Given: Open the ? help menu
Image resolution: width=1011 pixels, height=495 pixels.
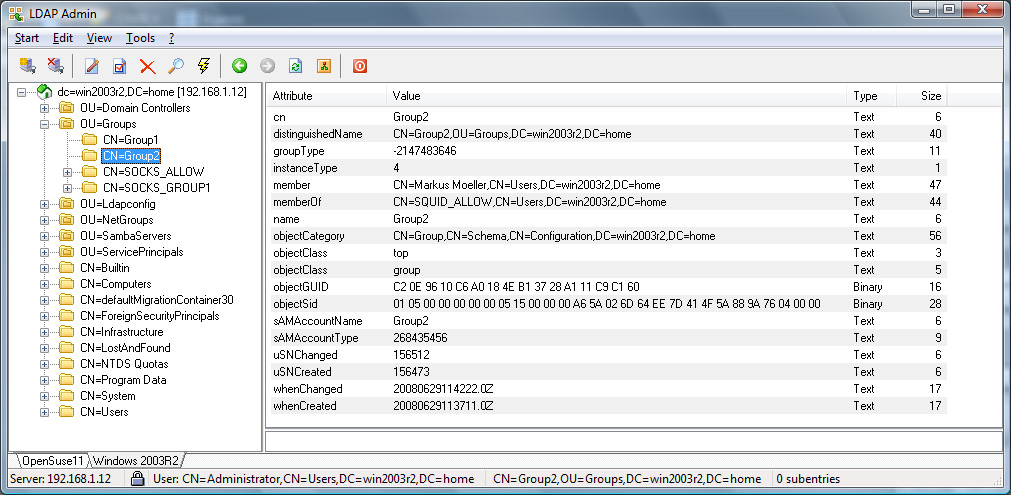Looking at the screenshot, I should tap(172, 38).
